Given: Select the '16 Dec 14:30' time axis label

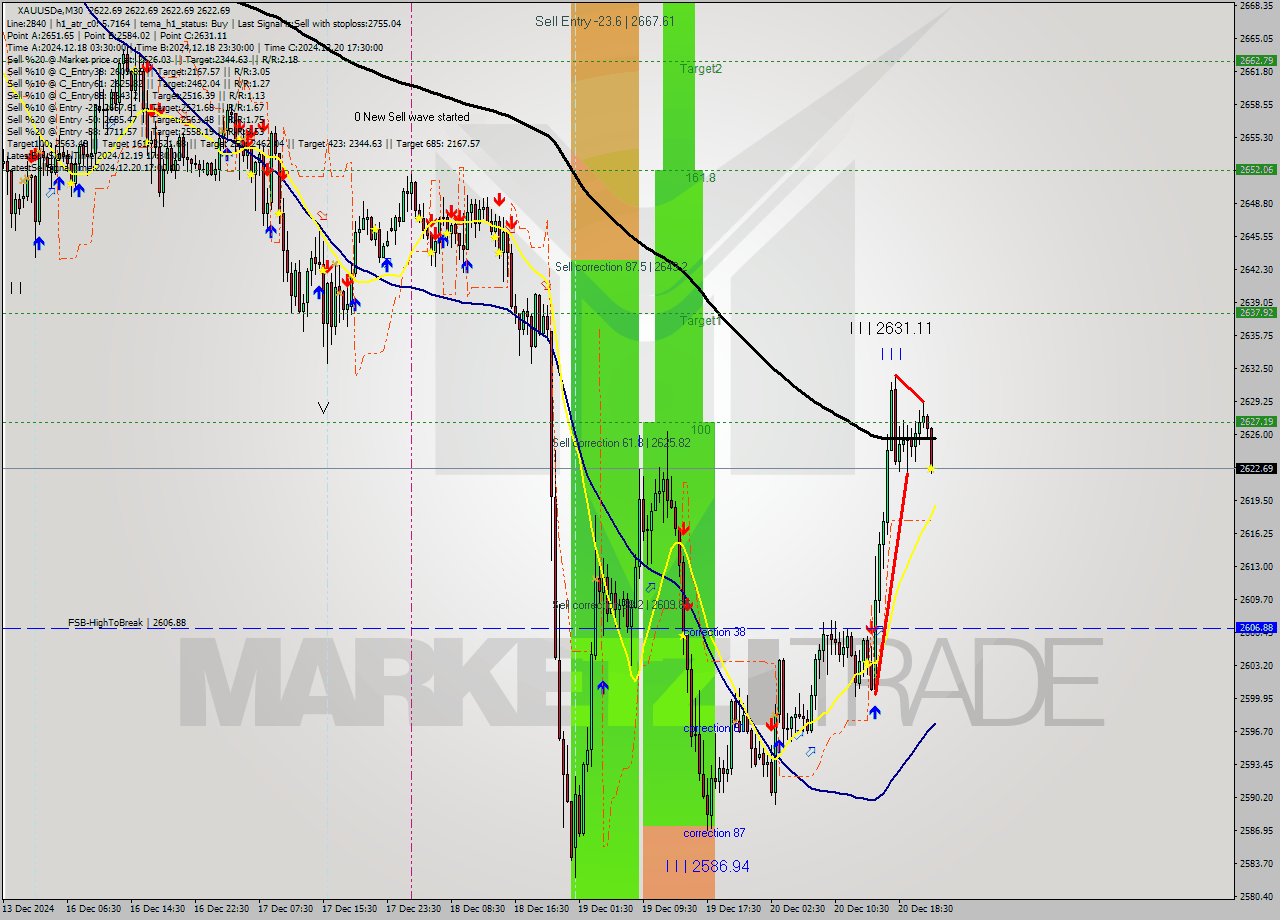Looking at the screenshot, I should tap(158, 909).
